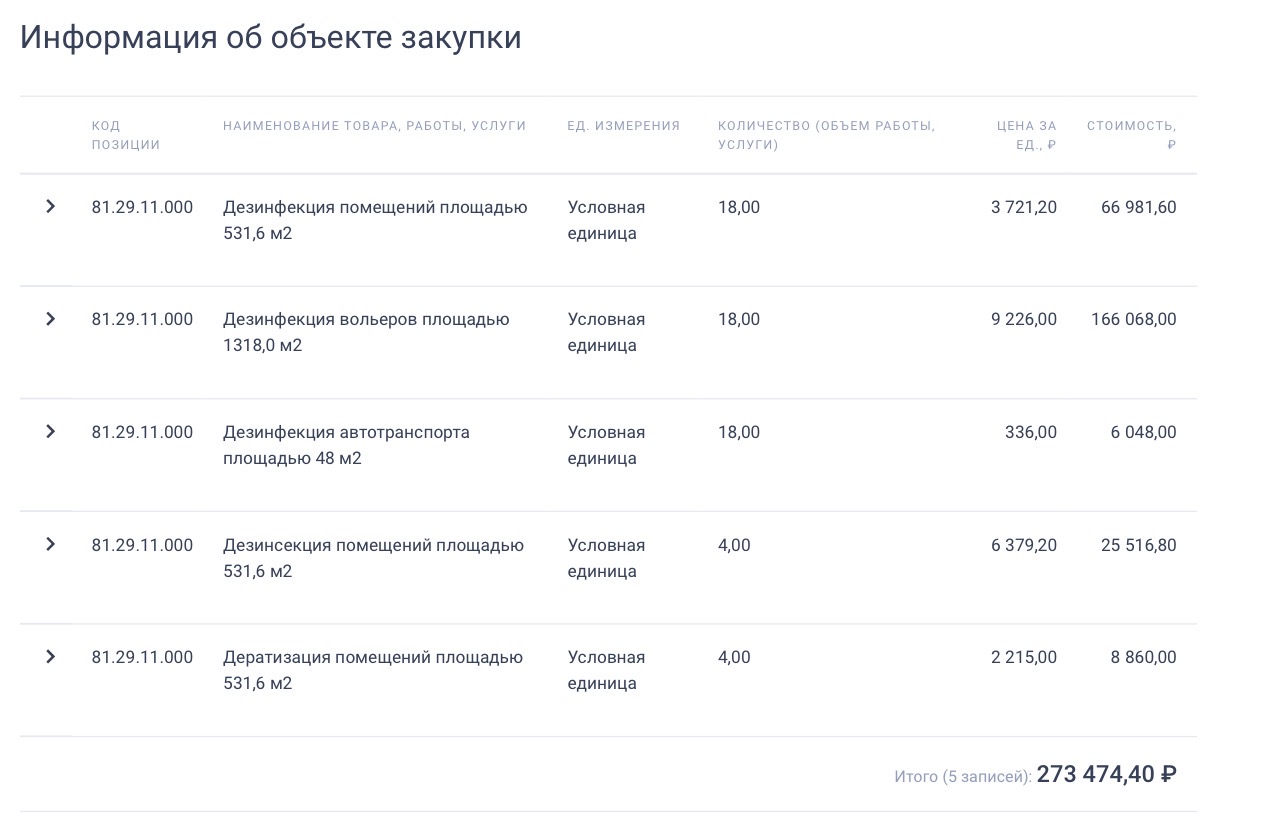Viewport: 1266px width, 833px height.
Task: Select 'Дезинсекция помещений площадью 531,6 м2' name
Action: (x=373, y=558)
